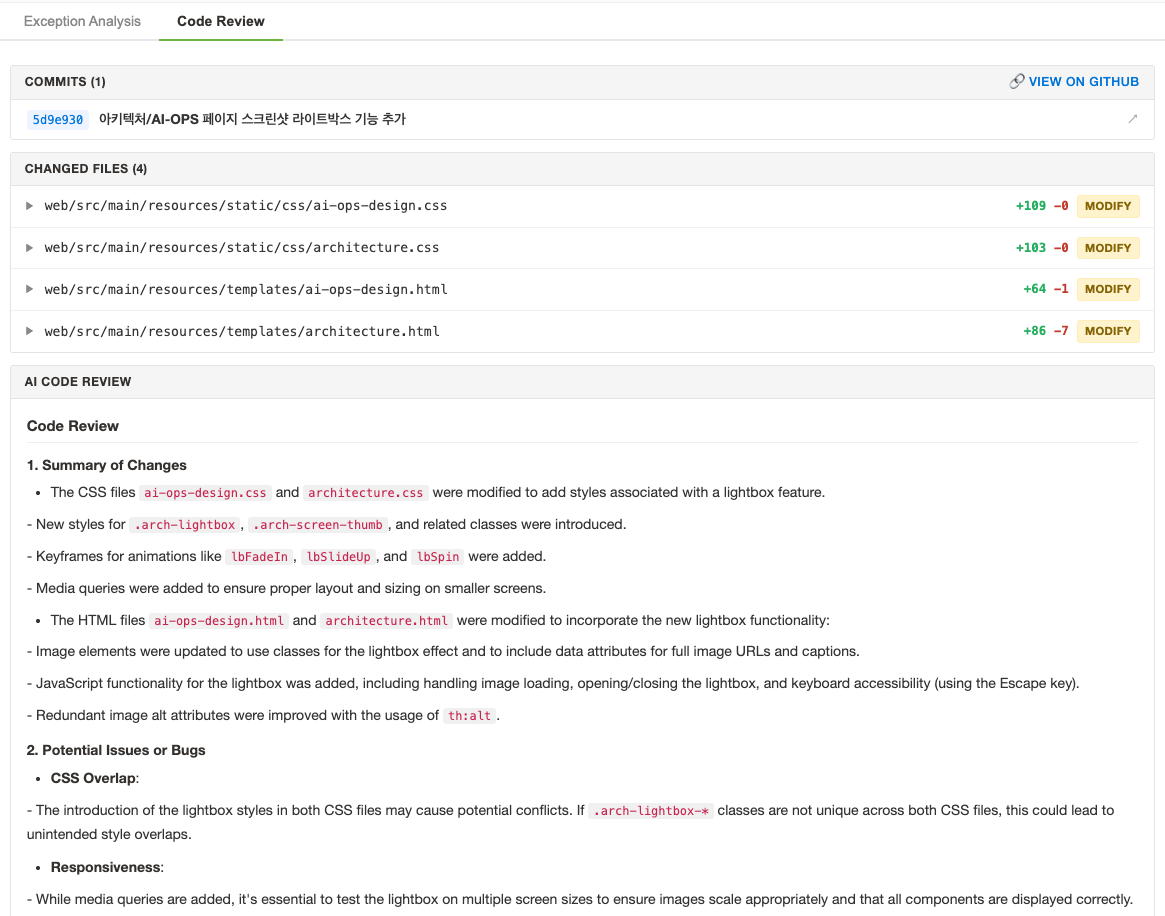Click the MODIFY badge for css/ai-ops-design.css
The width and height of the screenshot is (1165, 916).
click(x=1107, y=206)
